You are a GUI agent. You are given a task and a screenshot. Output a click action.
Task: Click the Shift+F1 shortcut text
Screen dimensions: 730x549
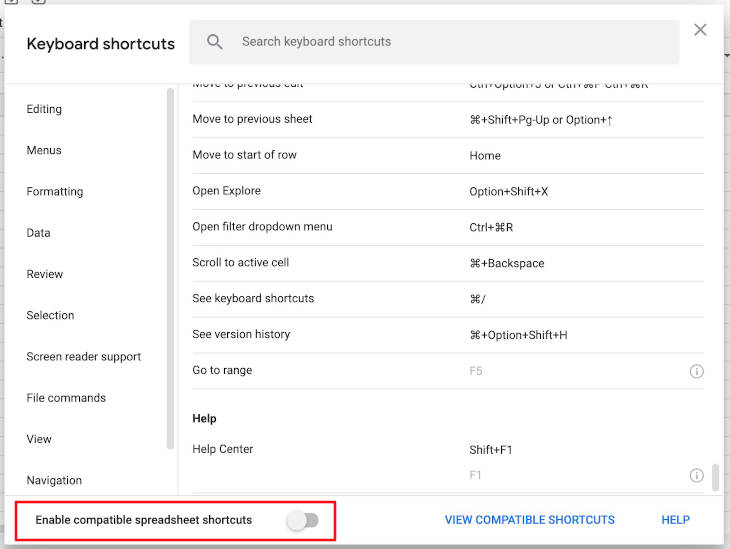[491, 450]
